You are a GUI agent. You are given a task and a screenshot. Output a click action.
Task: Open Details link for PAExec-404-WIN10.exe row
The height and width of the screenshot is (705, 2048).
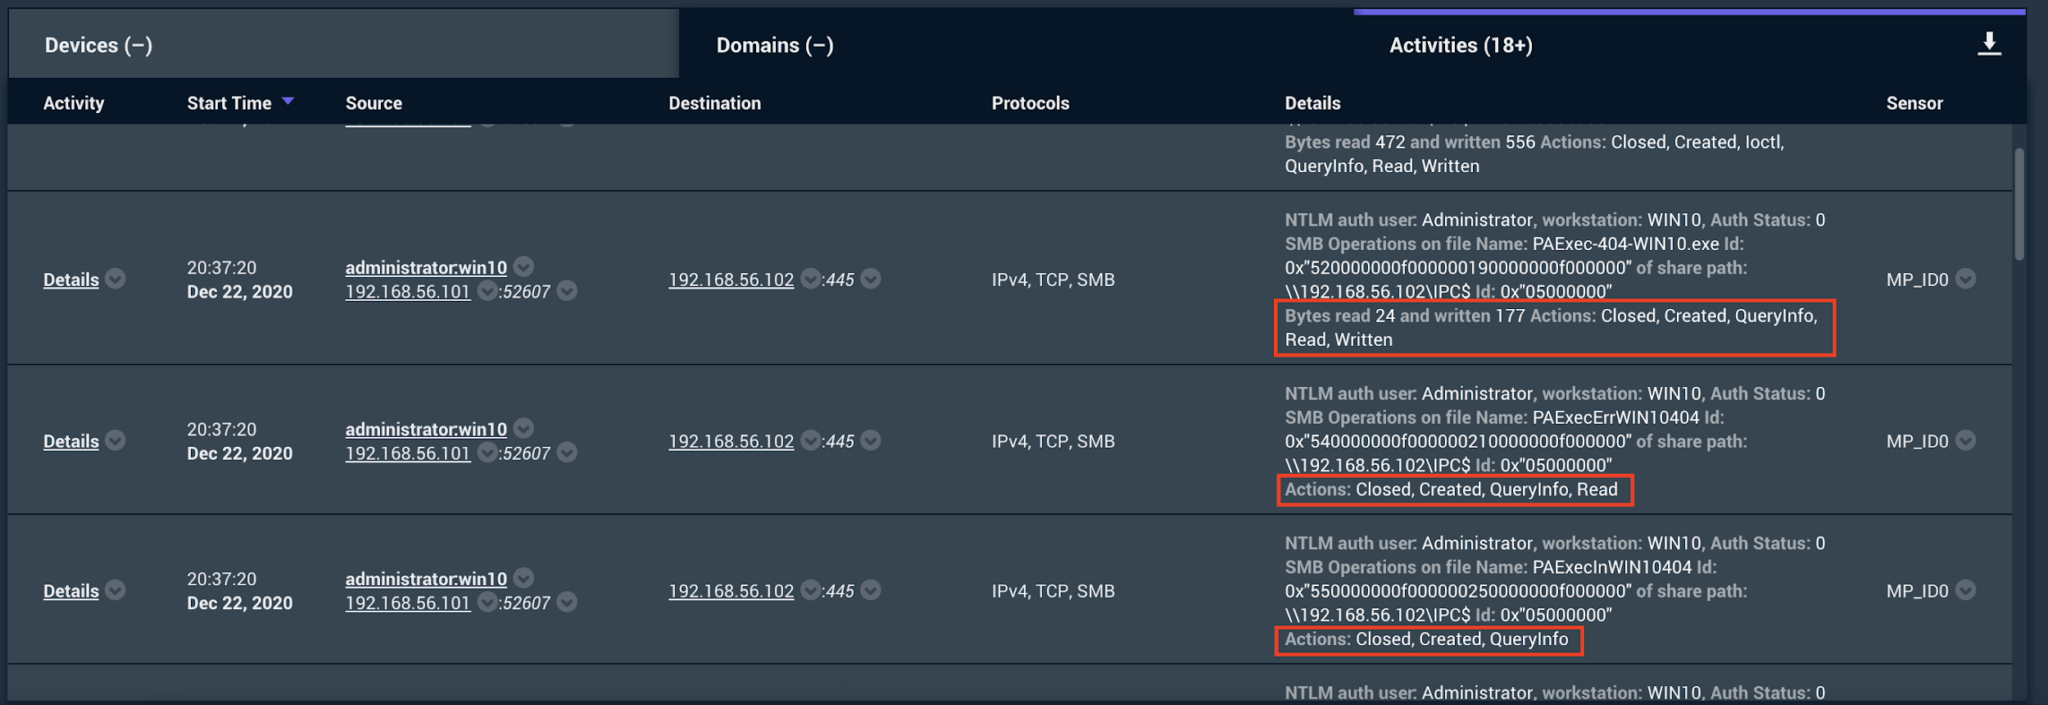click(x=71, y=280)
